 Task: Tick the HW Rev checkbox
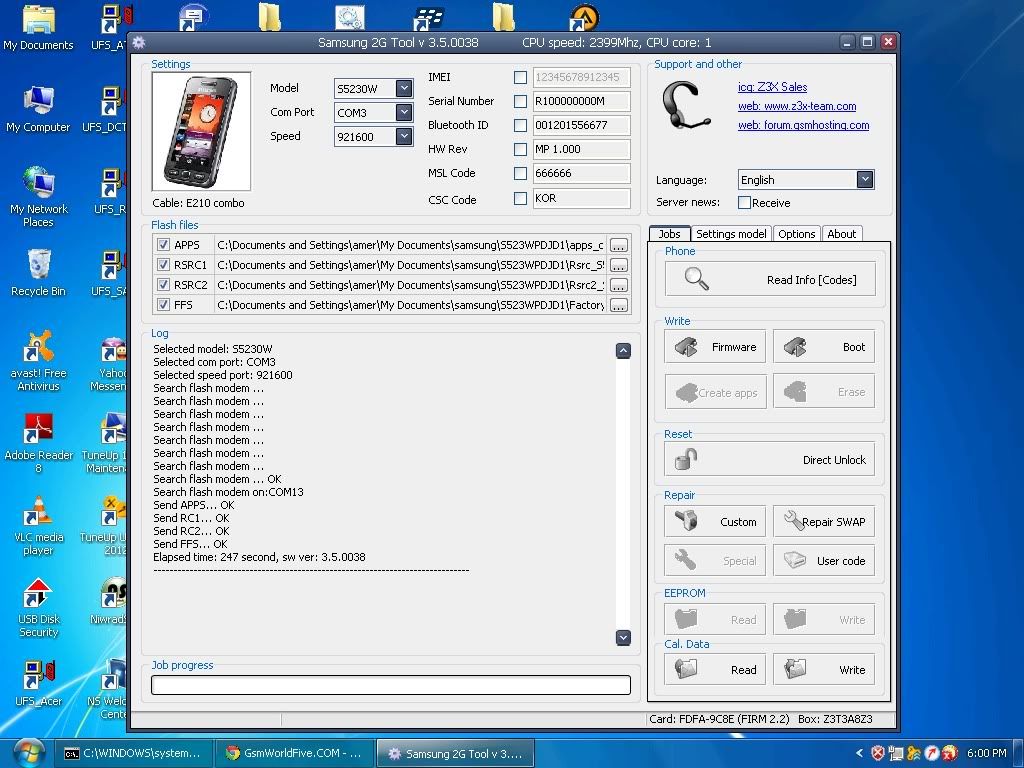[520, 150]
